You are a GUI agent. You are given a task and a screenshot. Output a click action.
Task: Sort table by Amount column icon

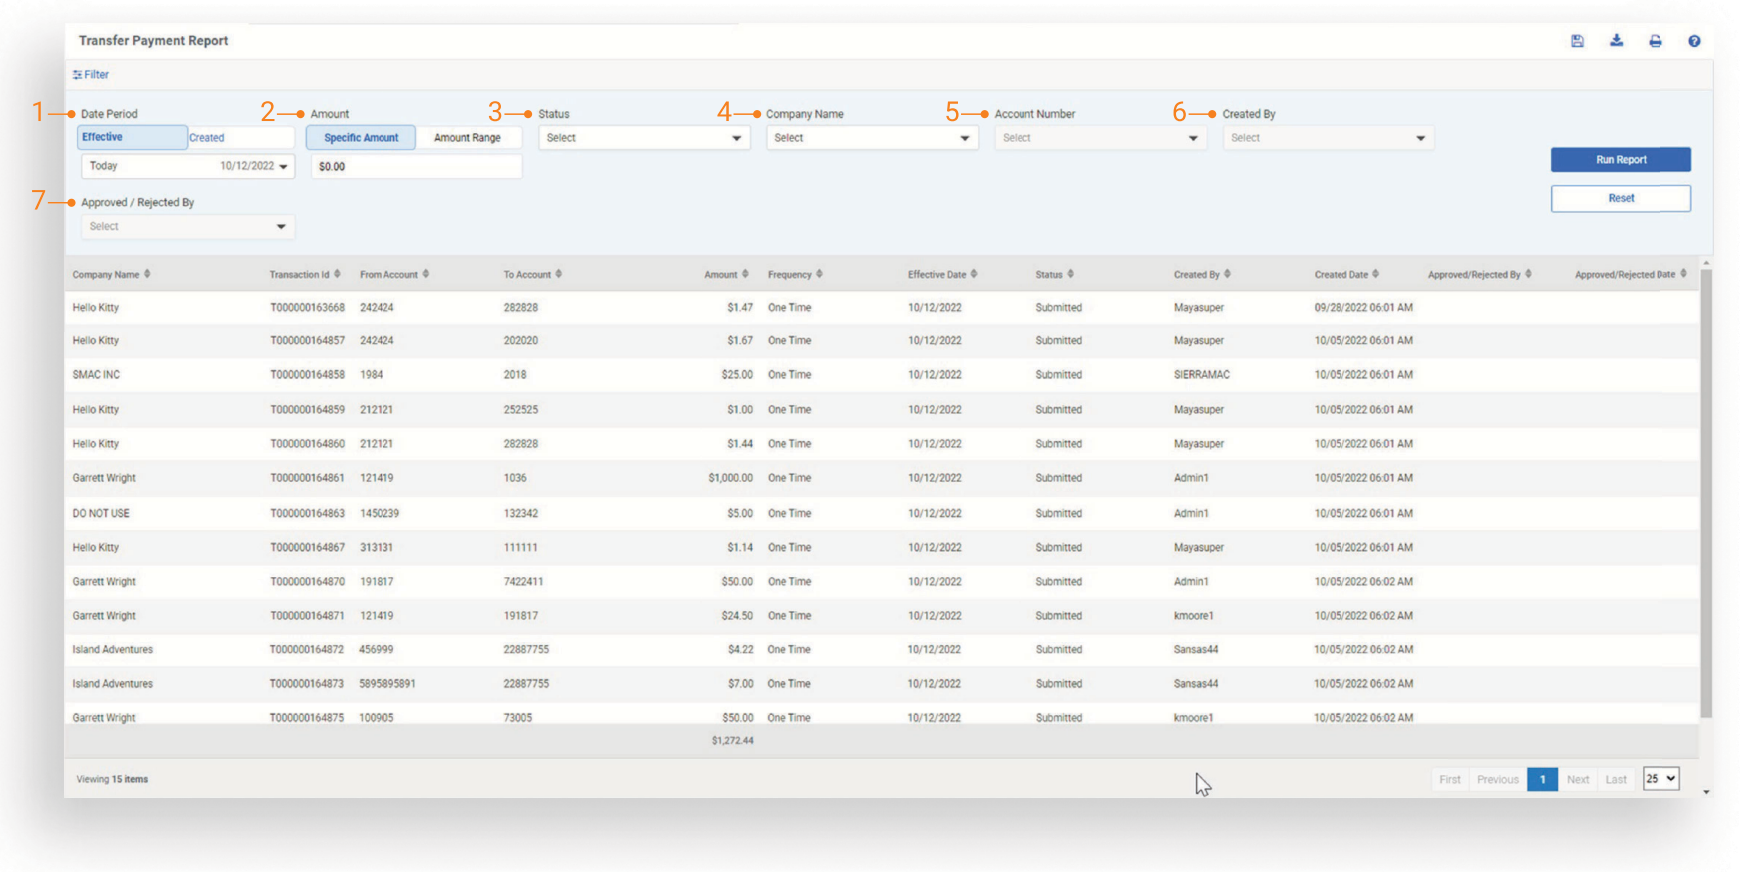coord(745,274)
